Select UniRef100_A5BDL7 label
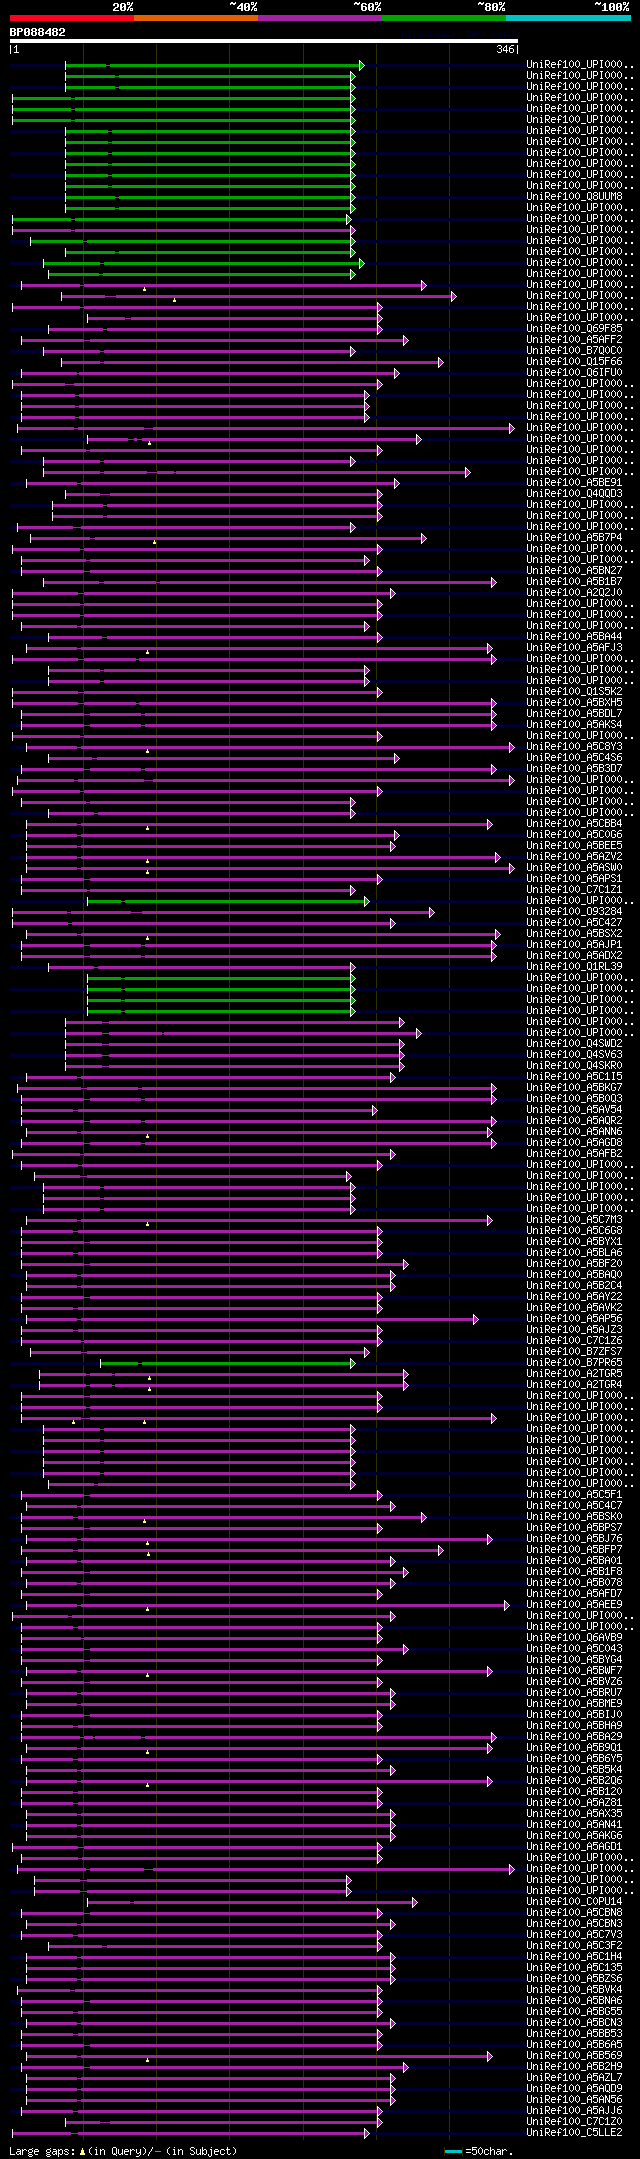 tap(574, 714)
